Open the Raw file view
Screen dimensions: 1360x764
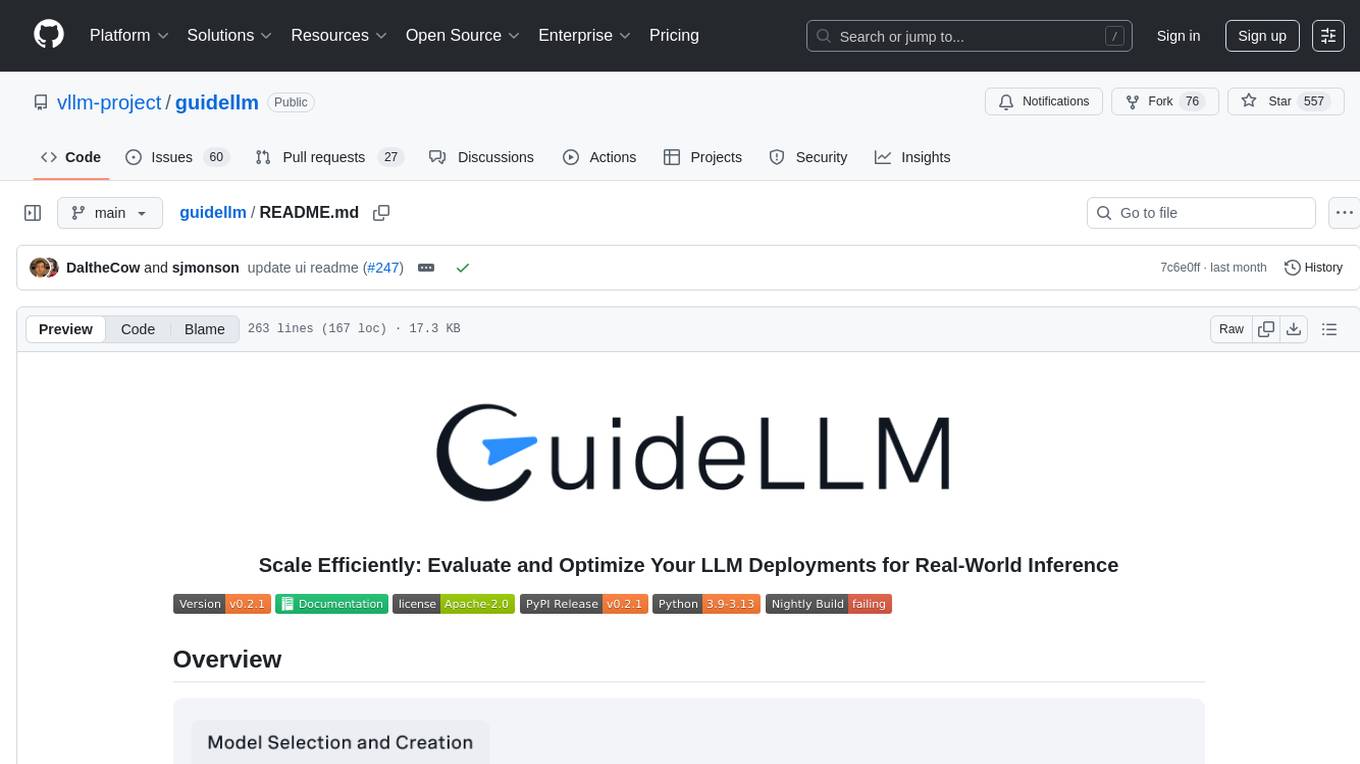tap(1231, 329)
